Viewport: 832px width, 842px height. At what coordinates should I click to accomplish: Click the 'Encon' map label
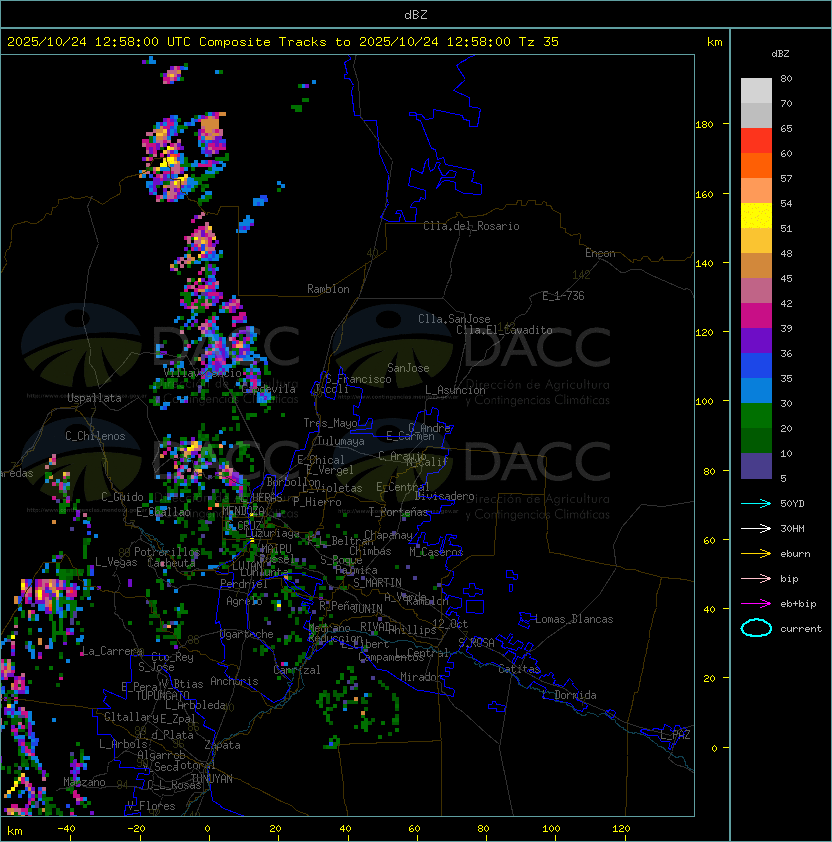(600, 253)
